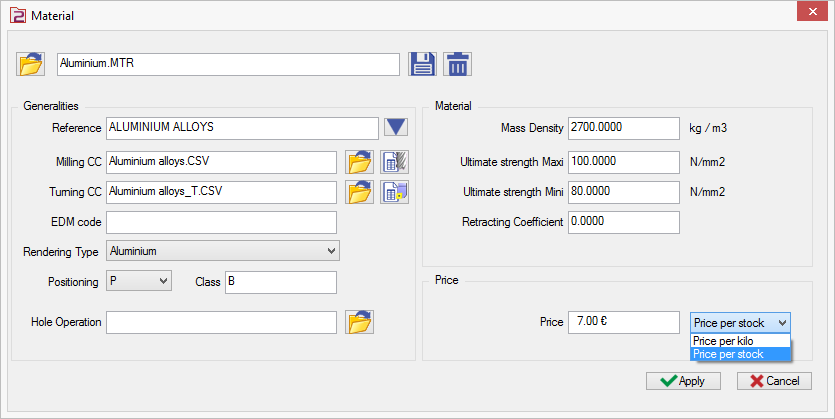Browse for Milling CC file
835x419 pixels.
pyautogui.click(x=359, y=162)
